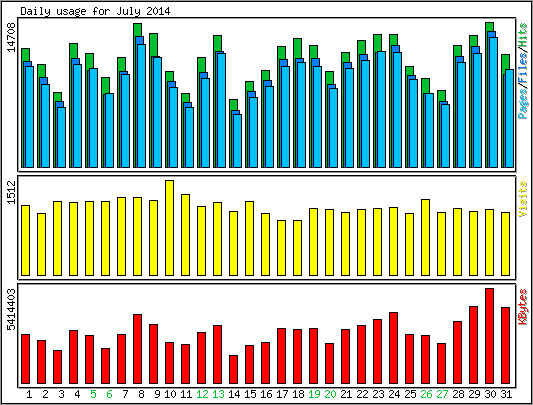The image size is (533, 405).
Task: Click the day 3 light blue Pages bar
Action: pos(61,137)
